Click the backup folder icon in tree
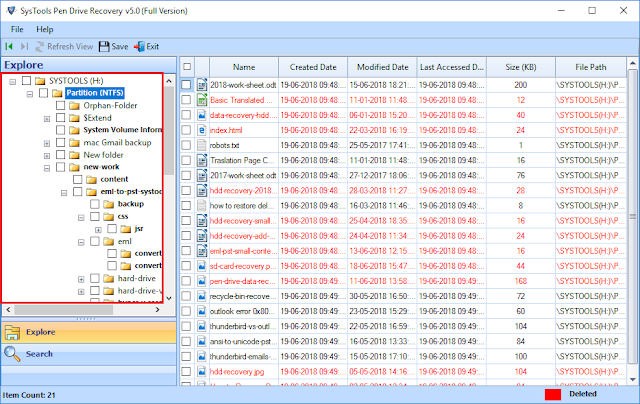The height and width of the screenshot is (404, 640). coord(109,204)
